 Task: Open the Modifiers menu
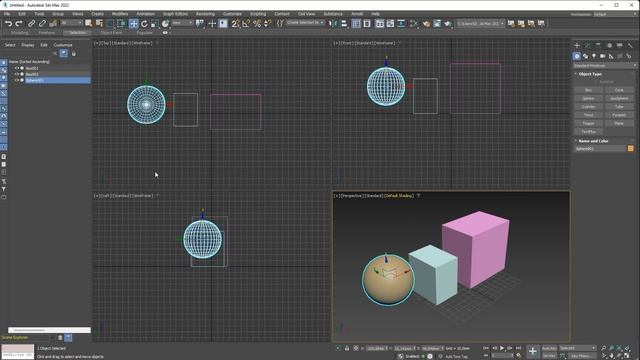click(120, 14)
